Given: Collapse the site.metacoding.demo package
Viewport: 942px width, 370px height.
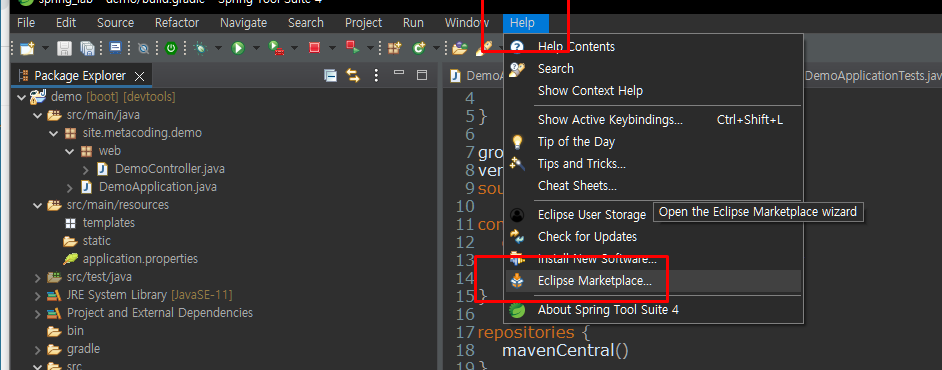Looking at the screenshot, I should pyautogui.click(x=54, y=133).
